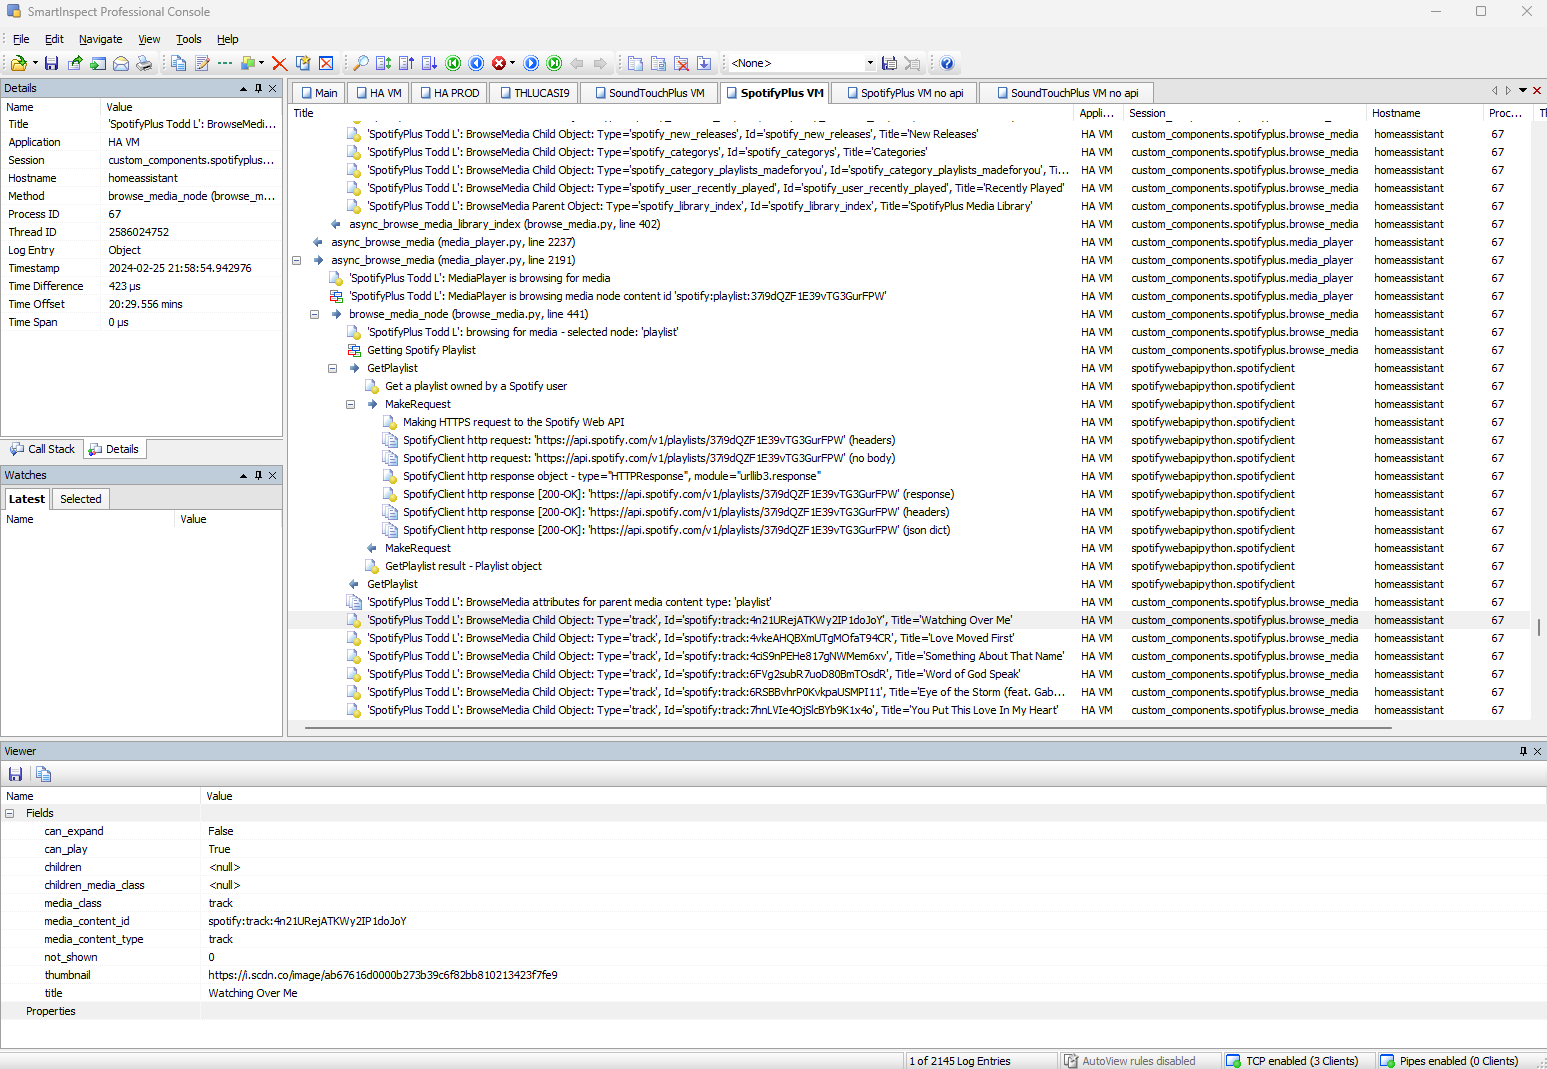
Task: Click the save filter icon beside None dropdown
Action: tap(889, 63)
